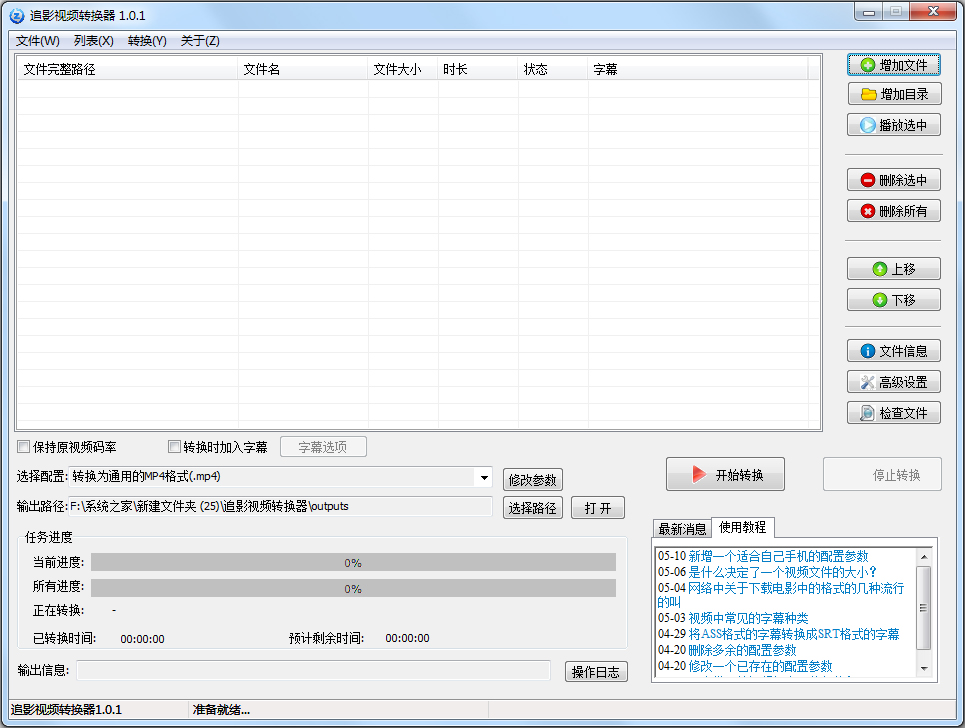Switch to the 最新消息 tab
Viewport: 965px width, 728px height.
681,528
